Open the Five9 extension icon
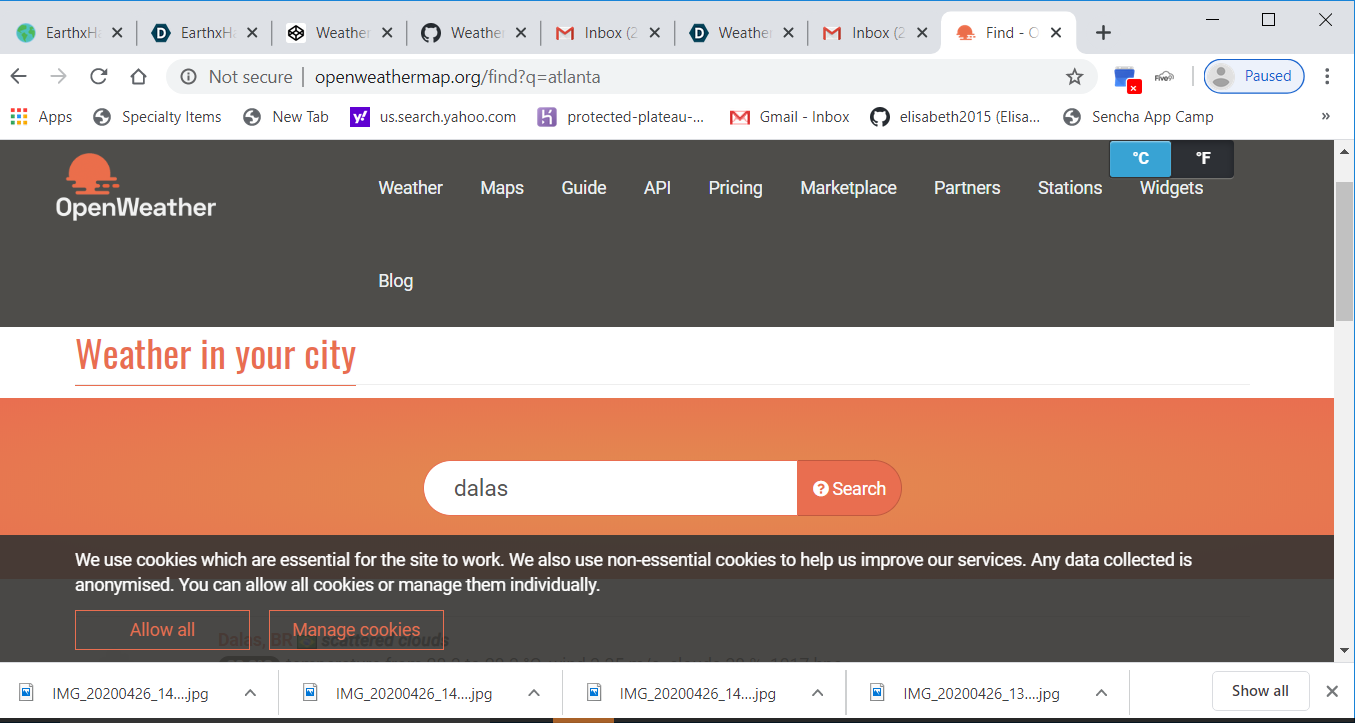The width and height of the screenshot is (1355, 723). [1164, 77]
